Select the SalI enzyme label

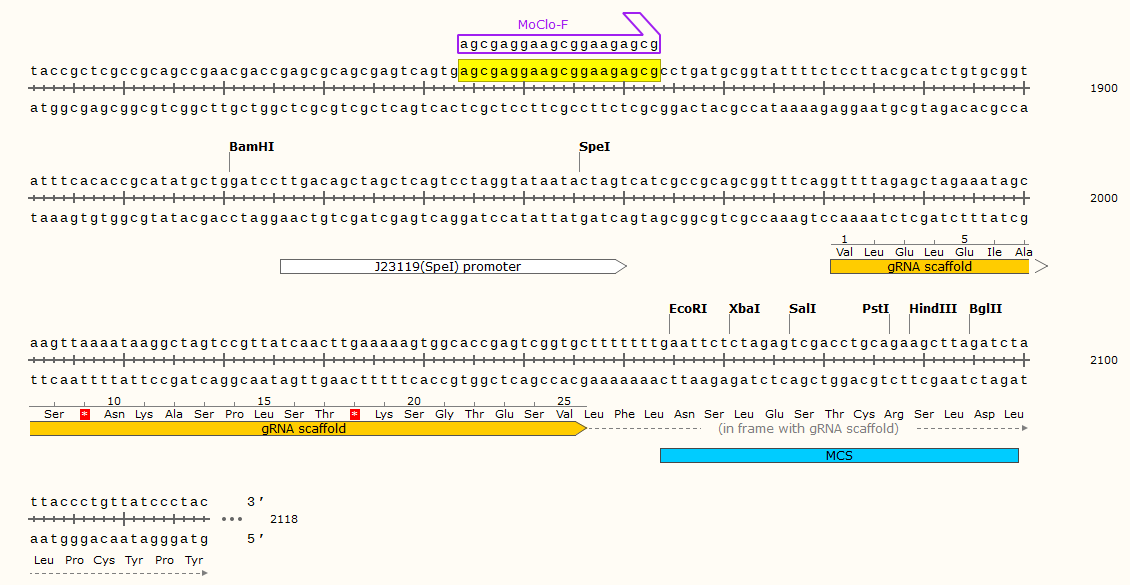(x=802, y=309)
